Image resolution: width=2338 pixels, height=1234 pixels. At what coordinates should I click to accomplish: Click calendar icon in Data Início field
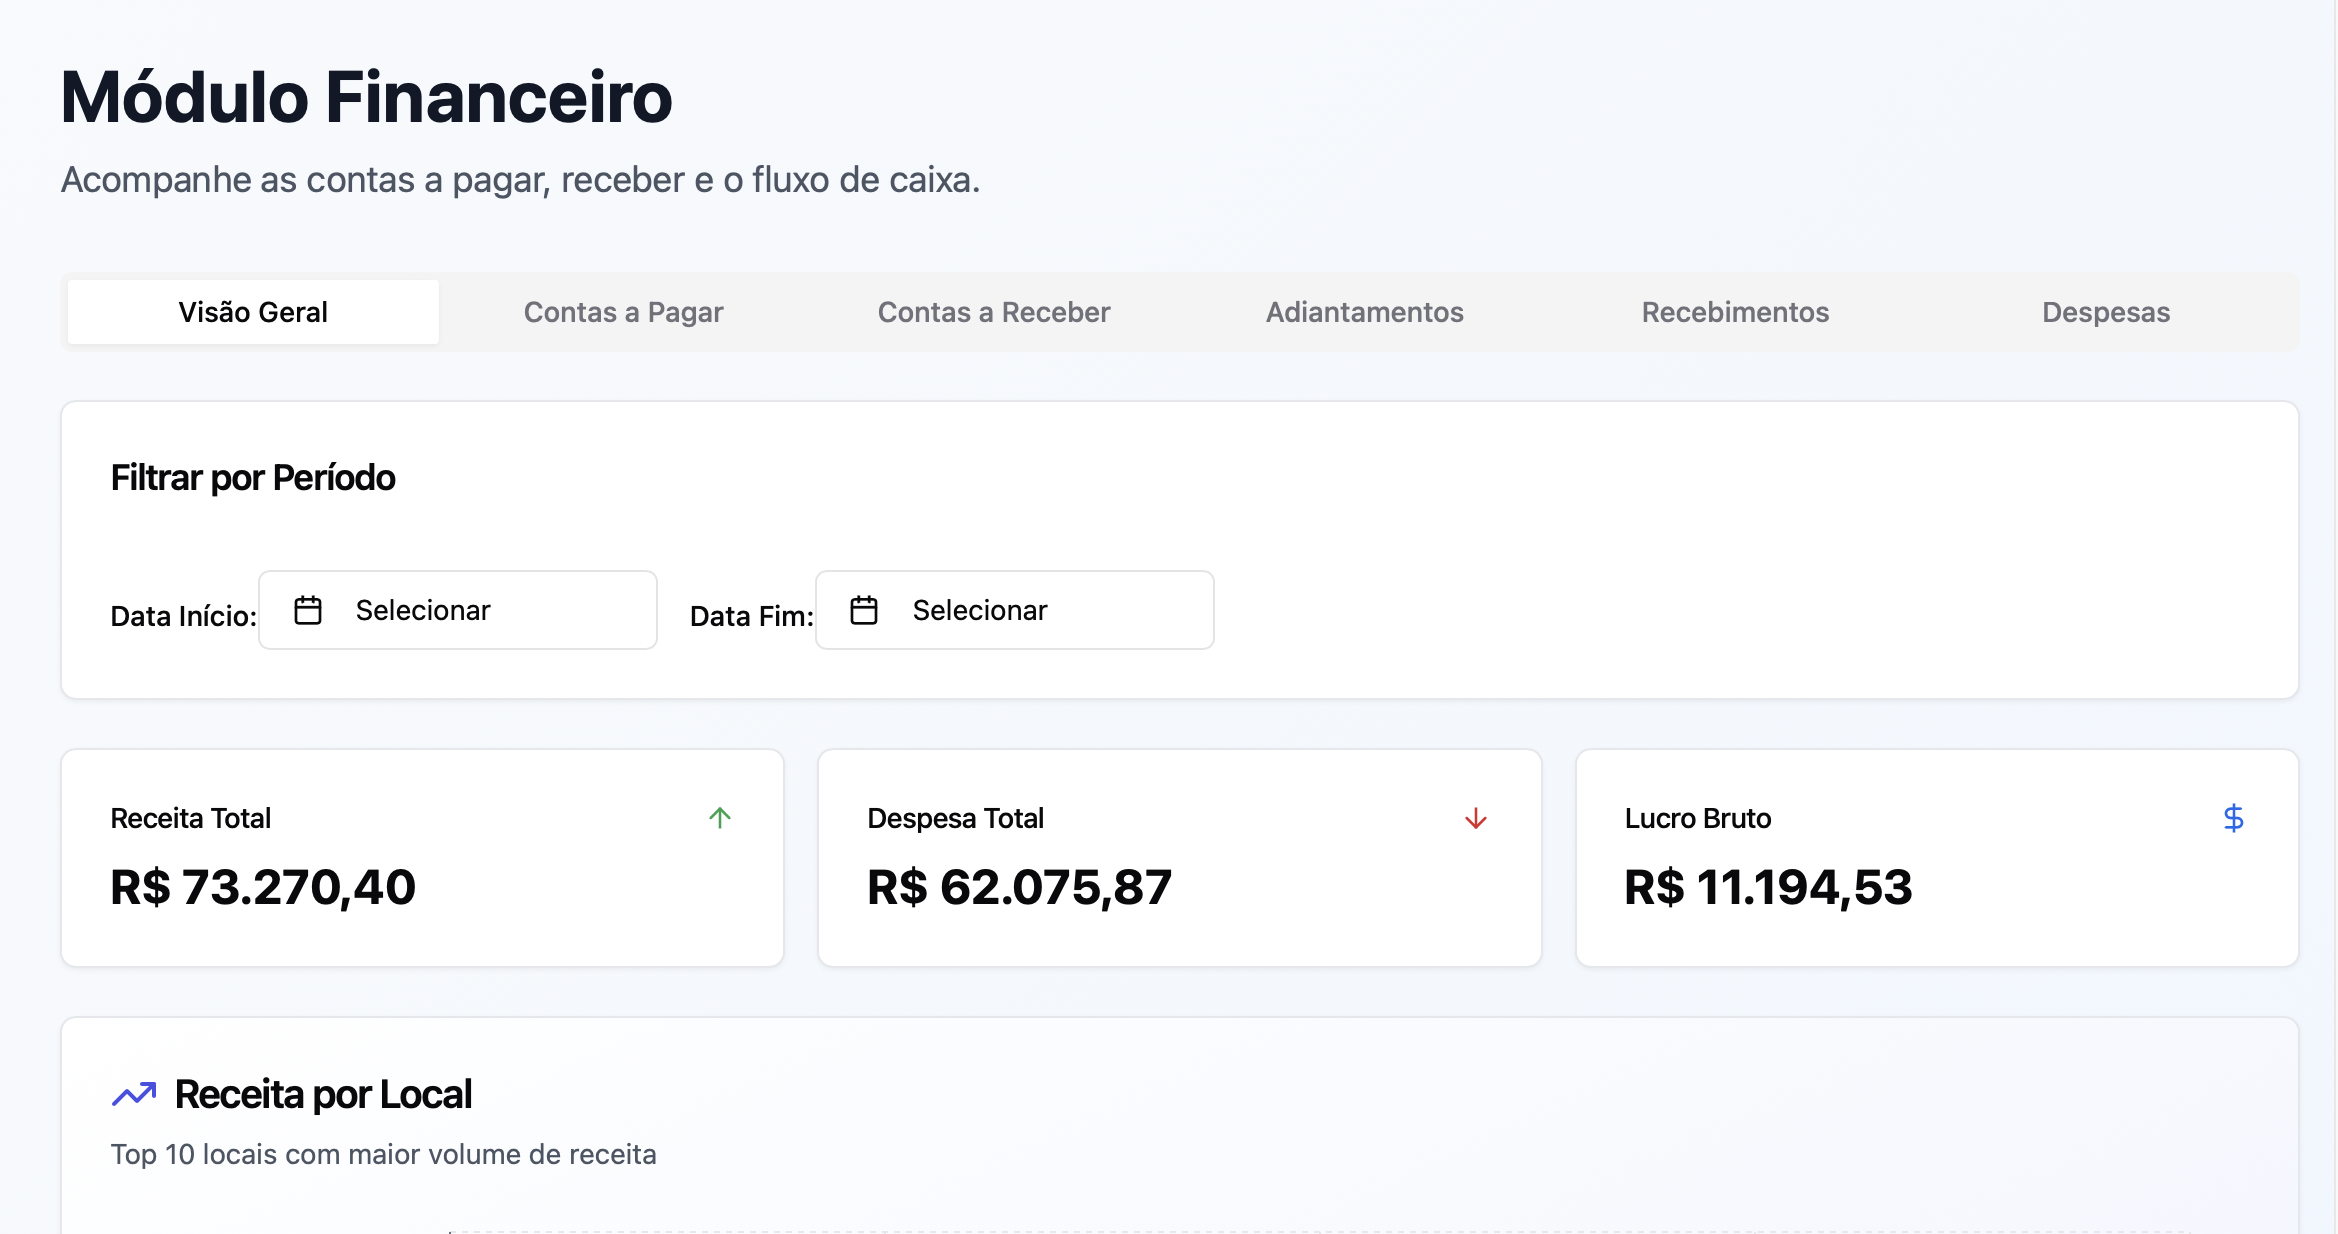308,610
